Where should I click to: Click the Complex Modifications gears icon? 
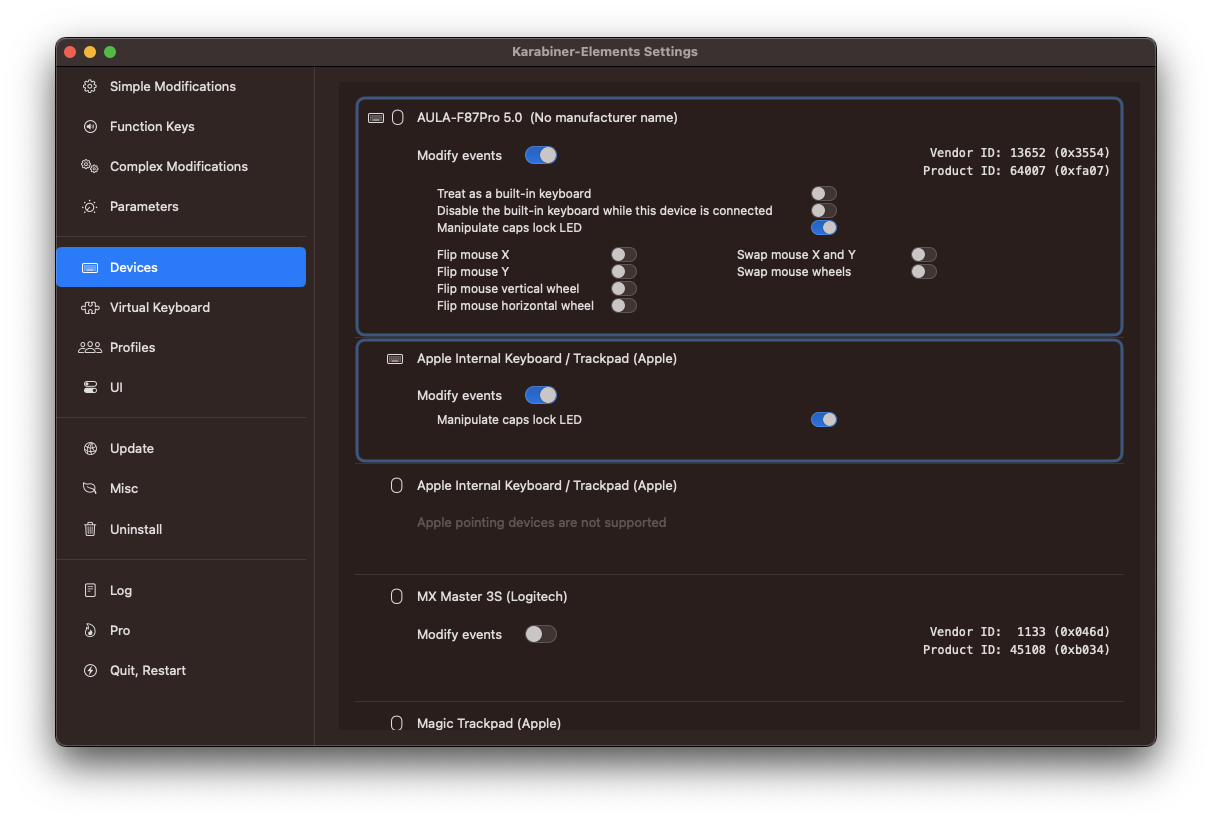point(90,166)
